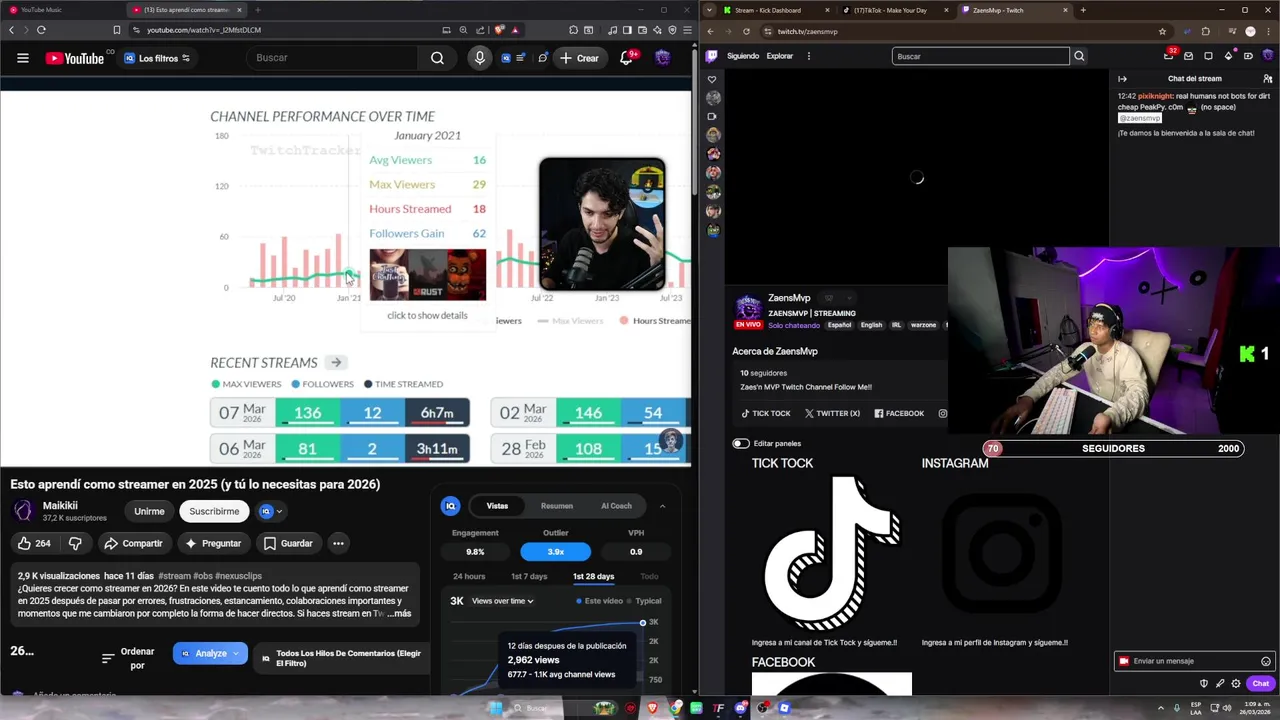Open Twitch chat settings gear

click(x=1236, y=684)
